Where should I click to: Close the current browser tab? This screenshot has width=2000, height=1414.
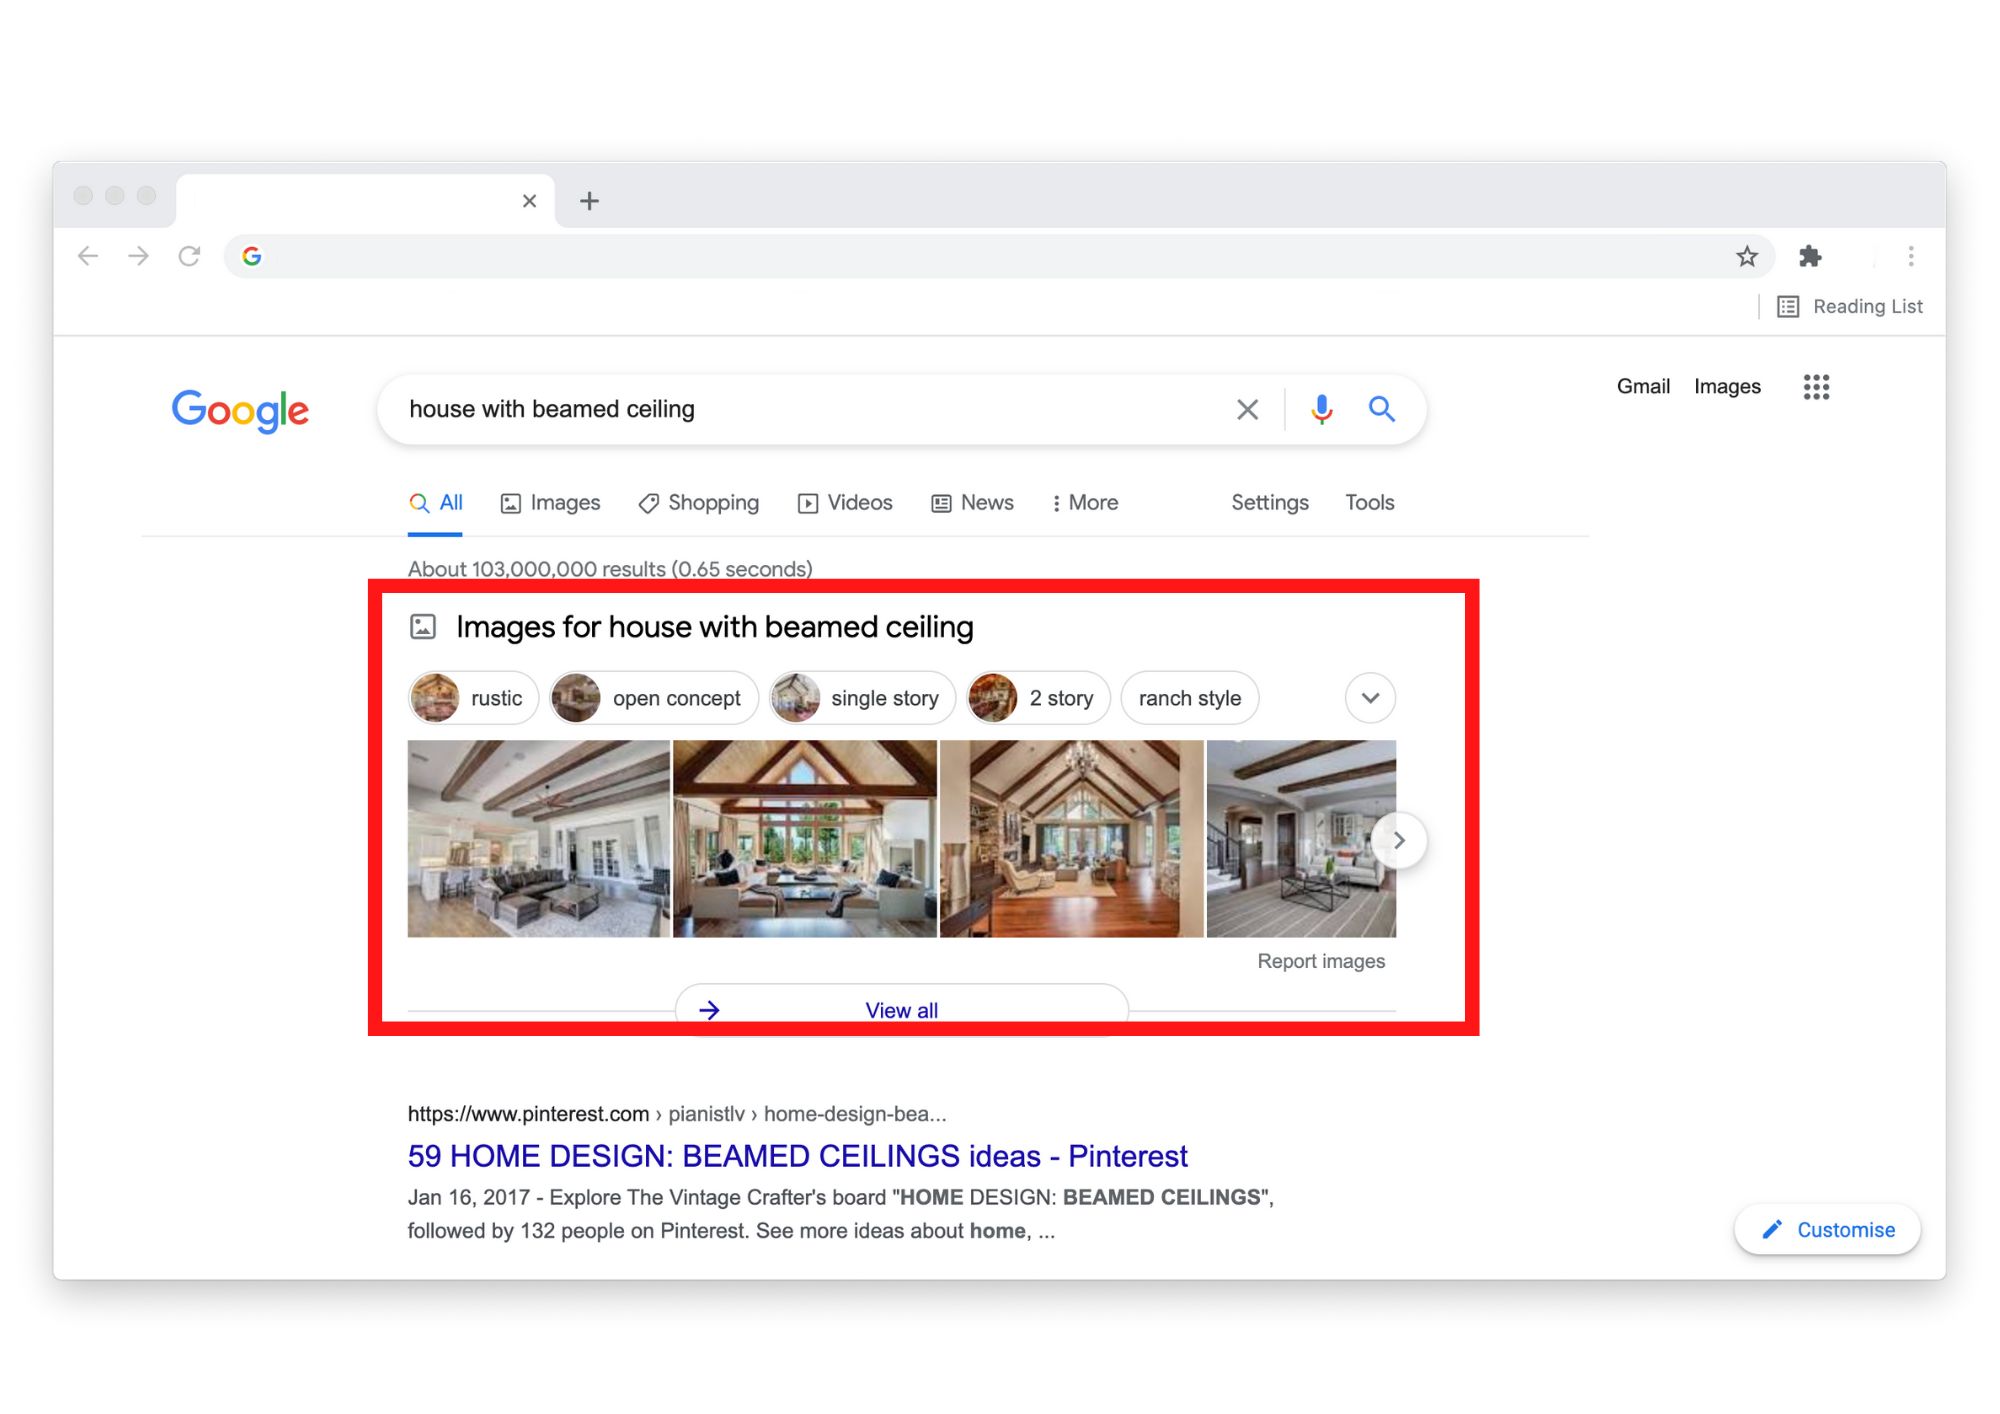529,201
